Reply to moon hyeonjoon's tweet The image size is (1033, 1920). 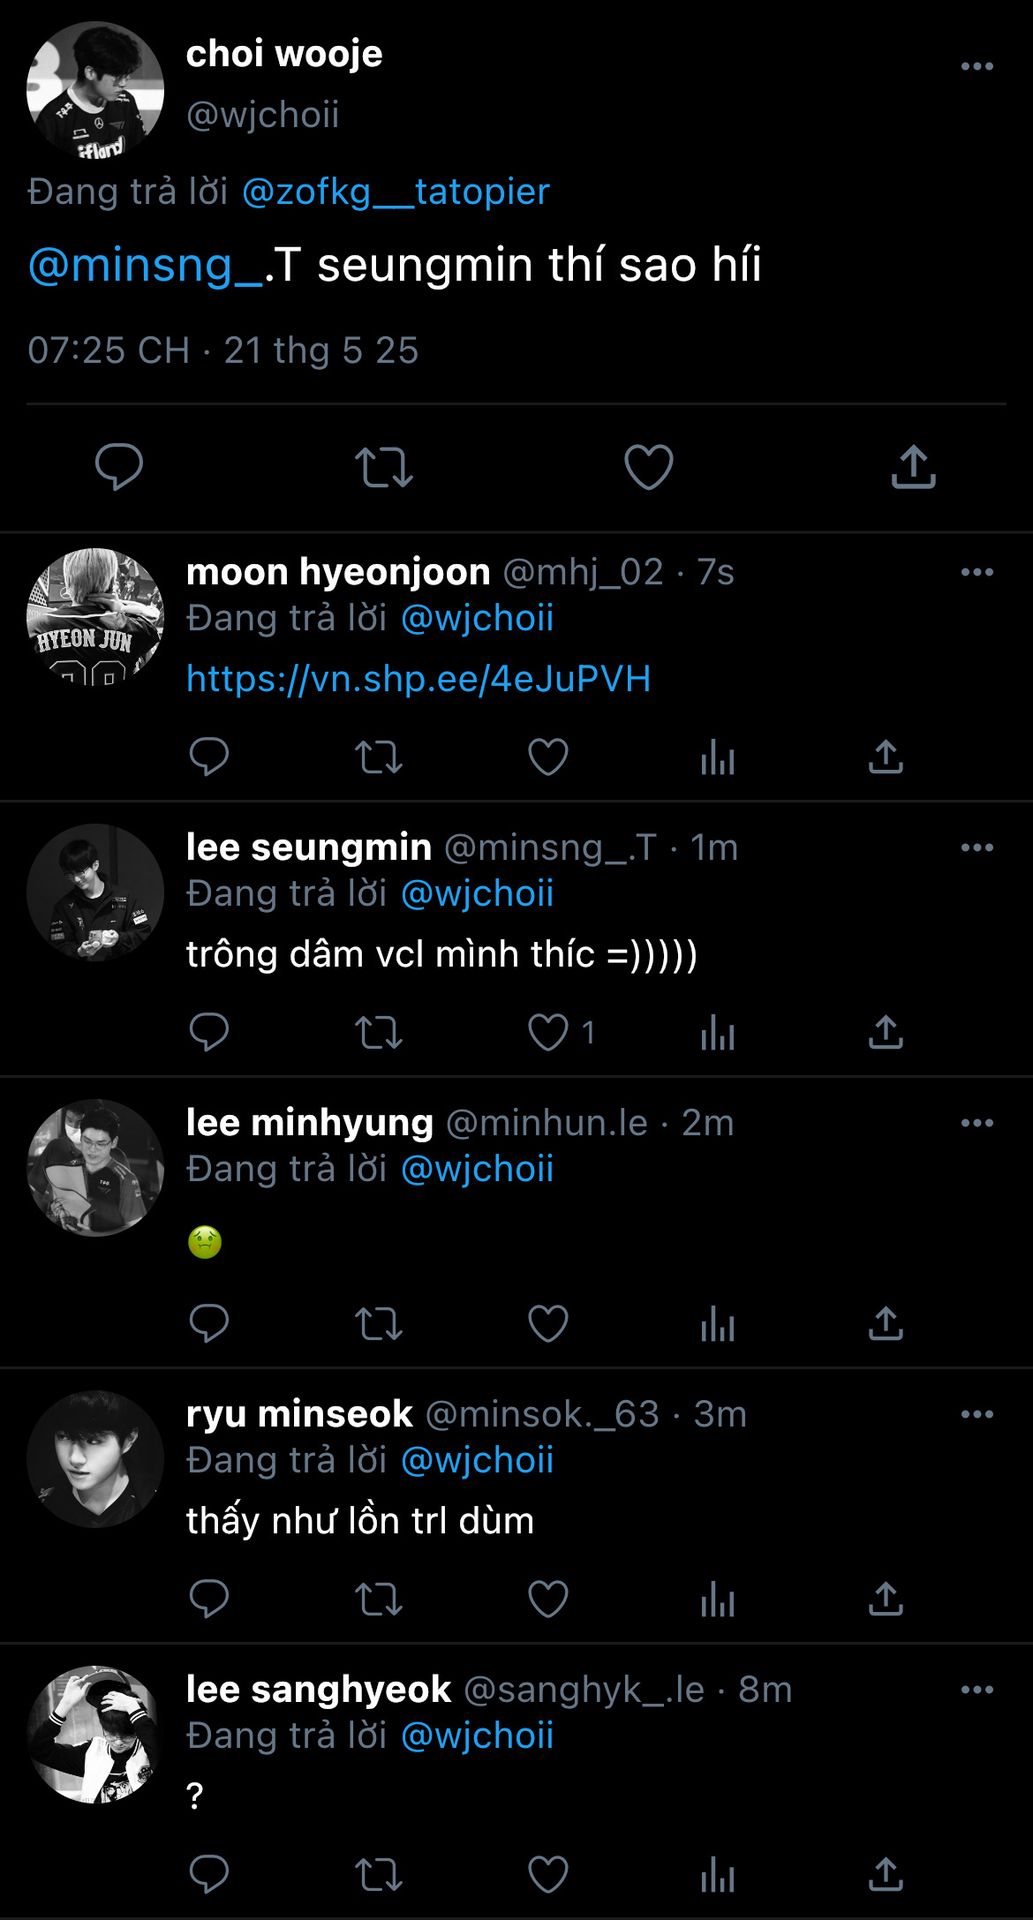[x=209, y=757]
